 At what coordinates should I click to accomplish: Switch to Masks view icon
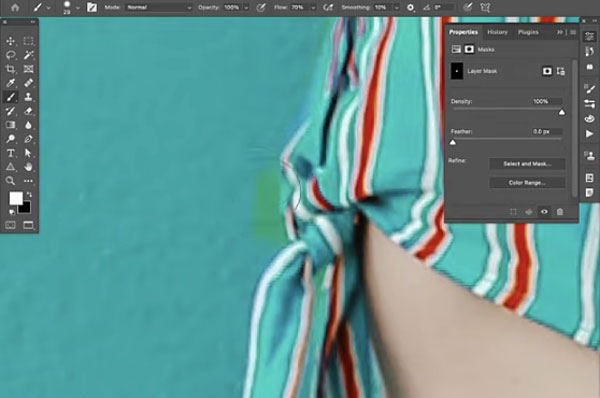[x=469, y=49]
